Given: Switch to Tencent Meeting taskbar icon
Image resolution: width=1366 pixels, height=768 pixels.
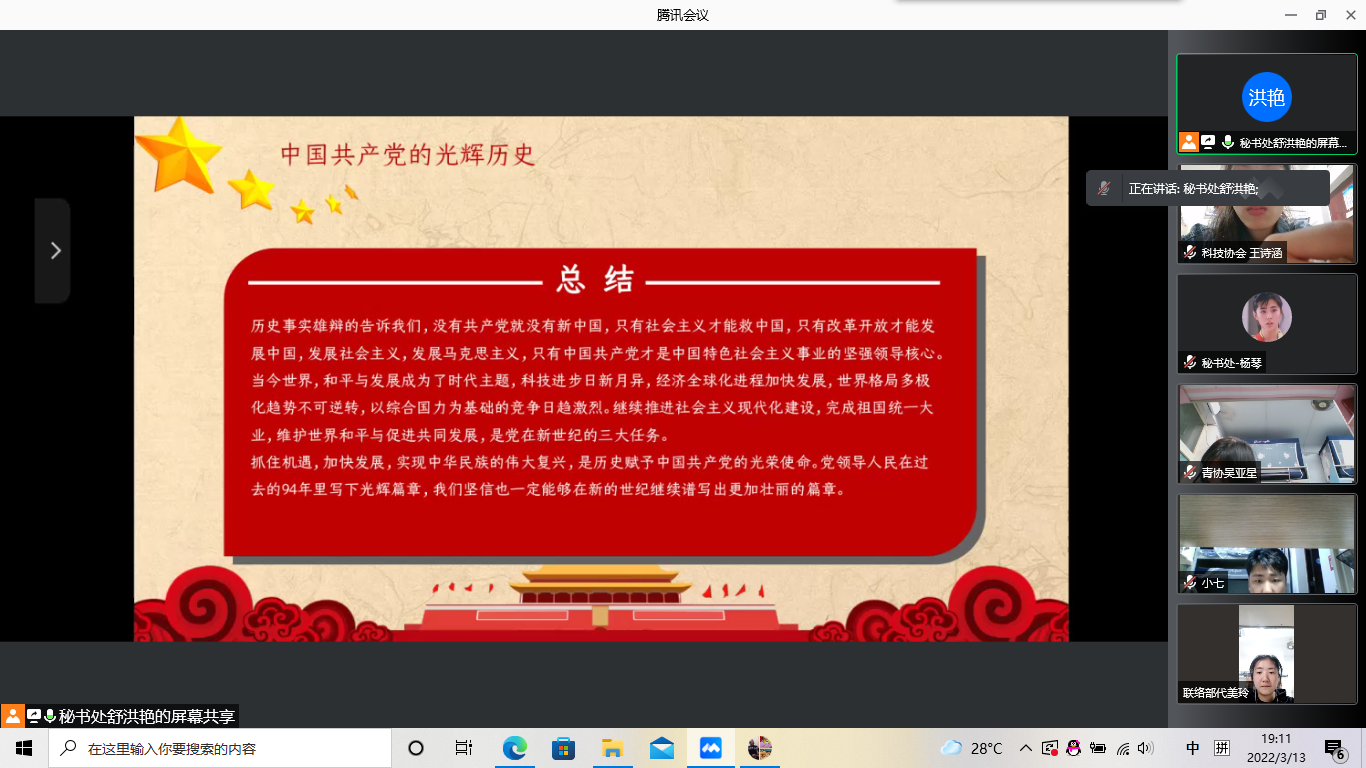Looking at the screenshot, I should [711, 748].
